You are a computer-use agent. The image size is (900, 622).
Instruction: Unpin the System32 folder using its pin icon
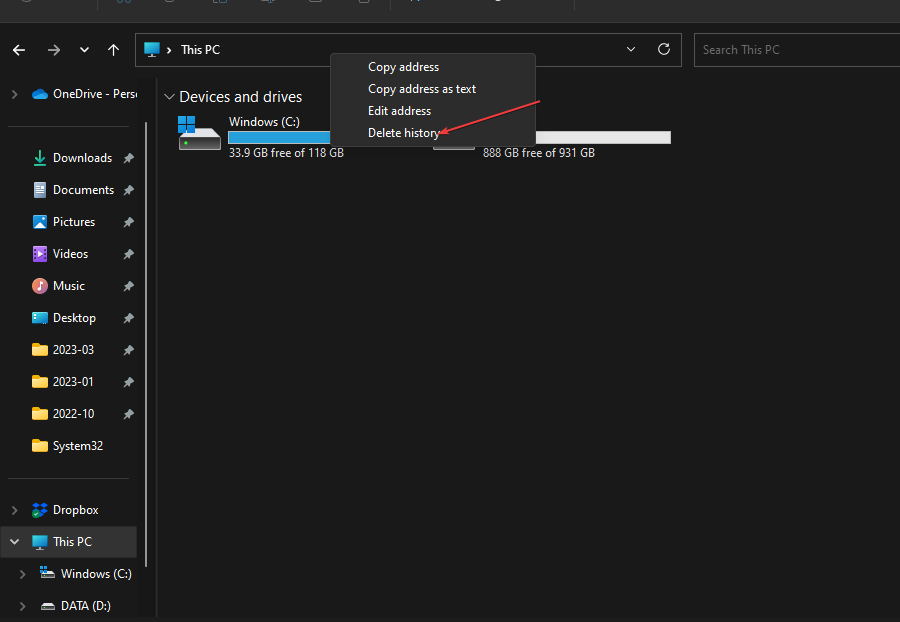(128, 445)
